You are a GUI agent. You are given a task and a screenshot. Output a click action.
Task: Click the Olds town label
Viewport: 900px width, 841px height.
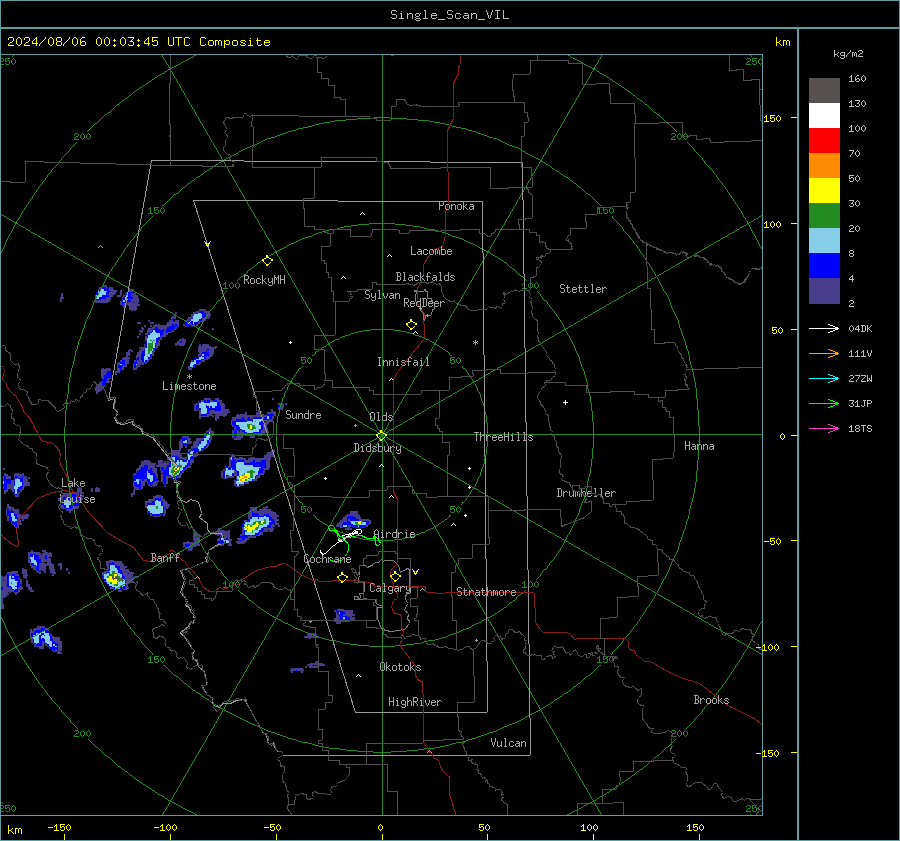coord(381,417)
